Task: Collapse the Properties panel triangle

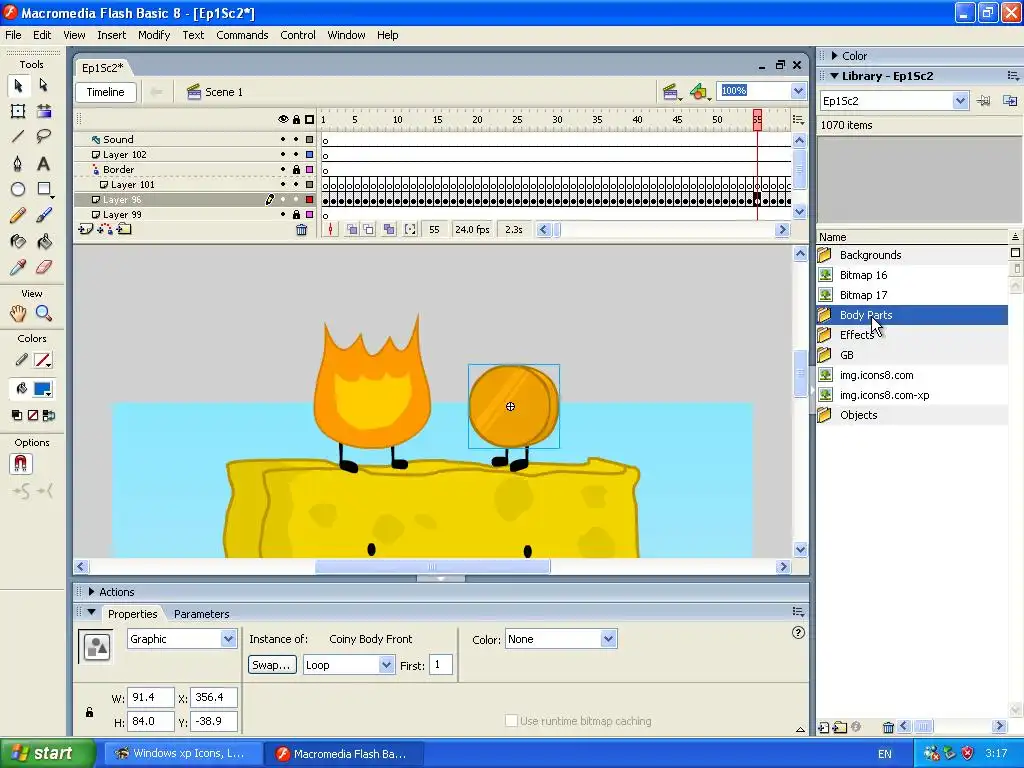Action: pyautogui.click(x=91, y=613)
